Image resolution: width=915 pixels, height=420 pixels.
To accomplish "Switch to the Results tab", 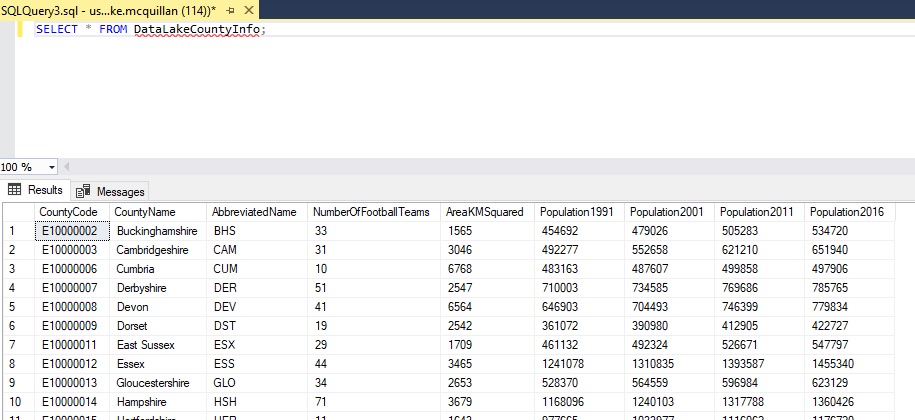I will [44, 190].
